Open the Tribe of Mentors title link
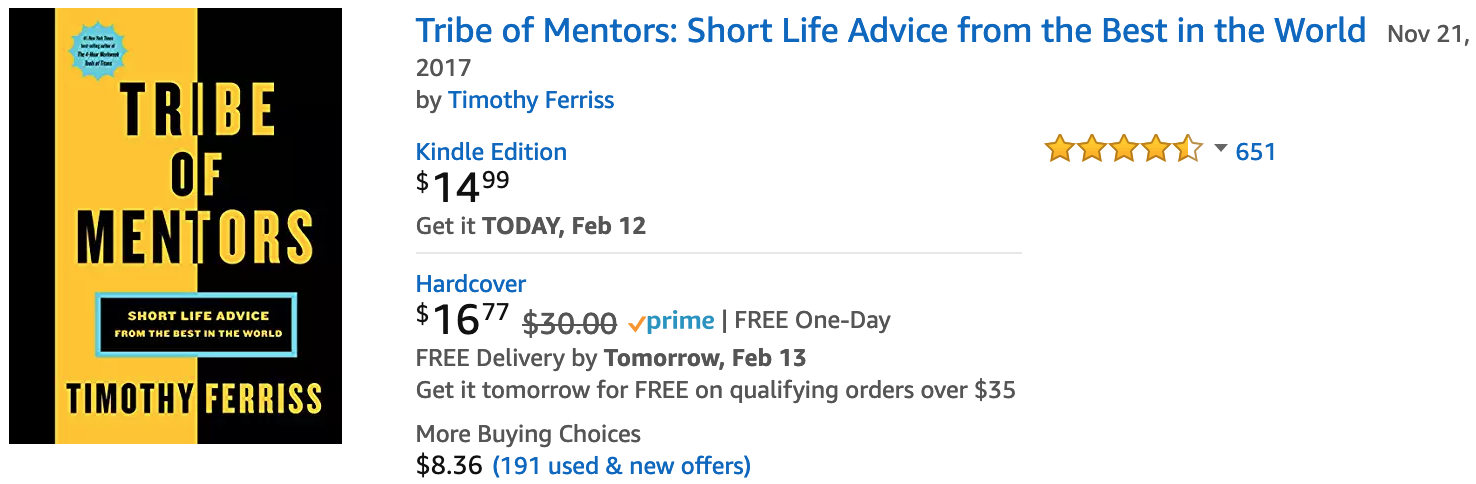The height and width of the screenshot is (484, 1476). point(891,30)
